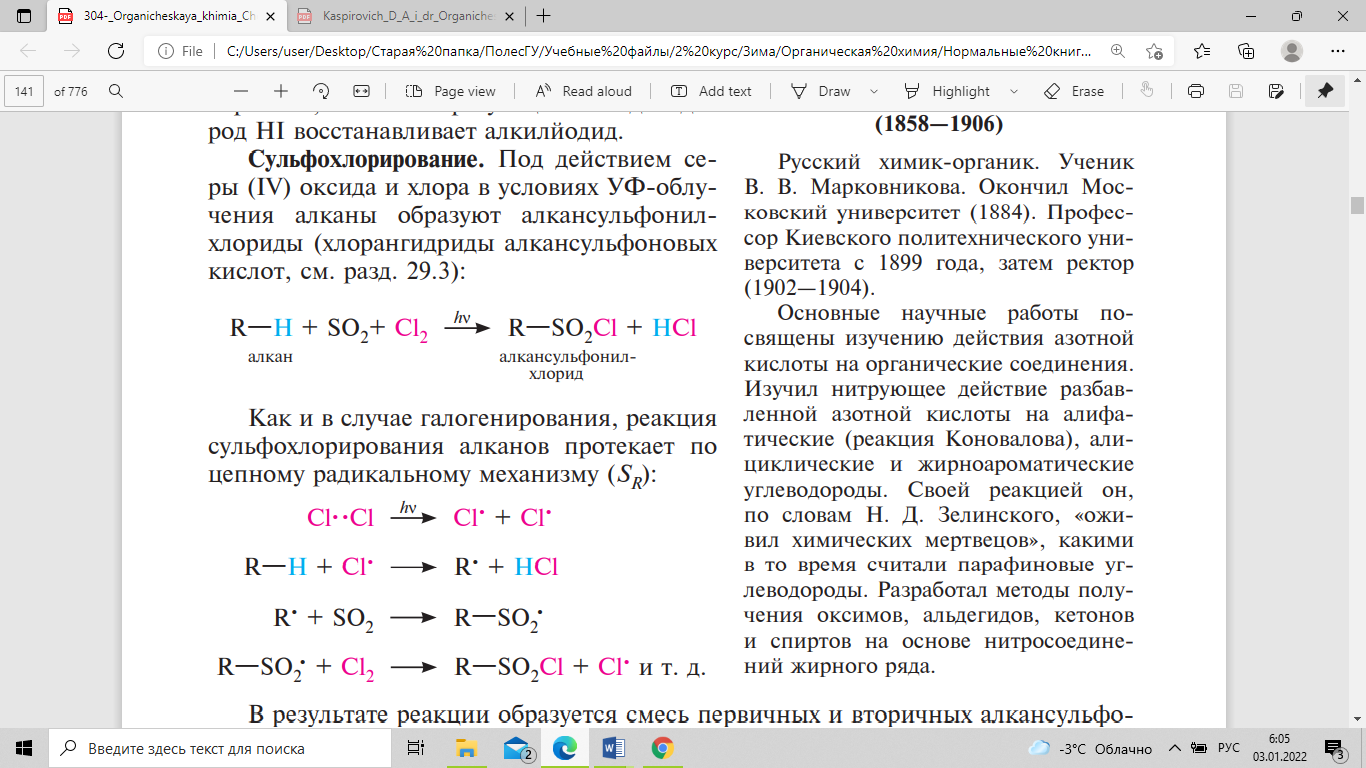
Task: Open a new browser tab
Action: point(544,16)
